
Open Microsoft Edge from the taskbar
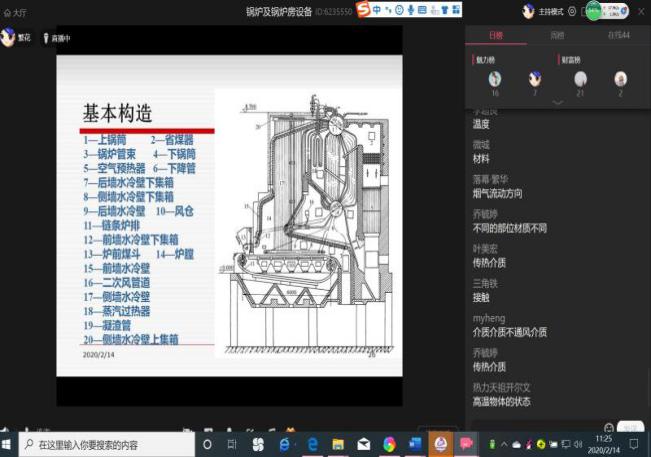(x=312, y=444)
